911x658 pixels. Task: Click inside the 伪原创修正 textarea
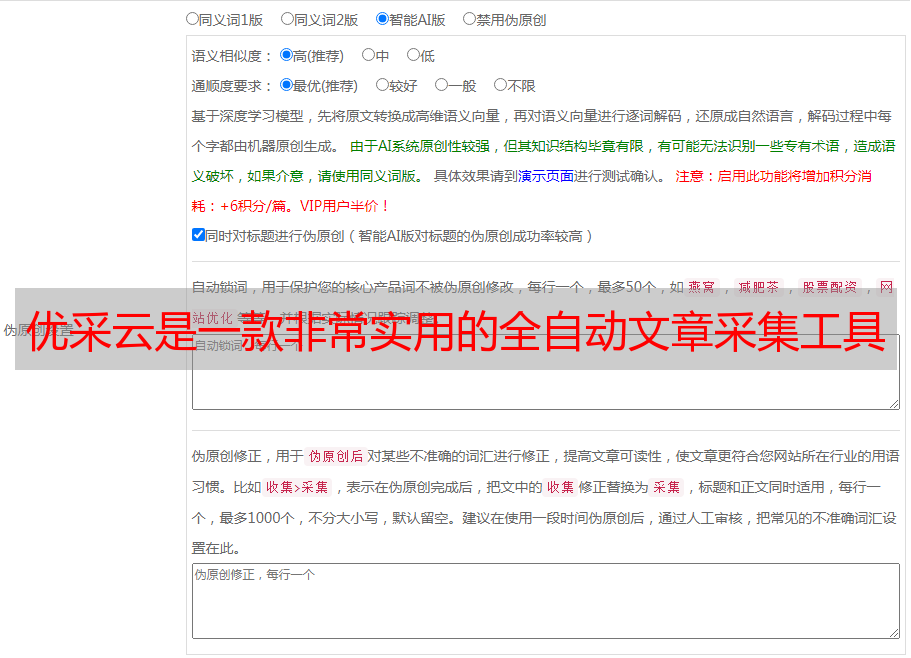pos(546,601)
